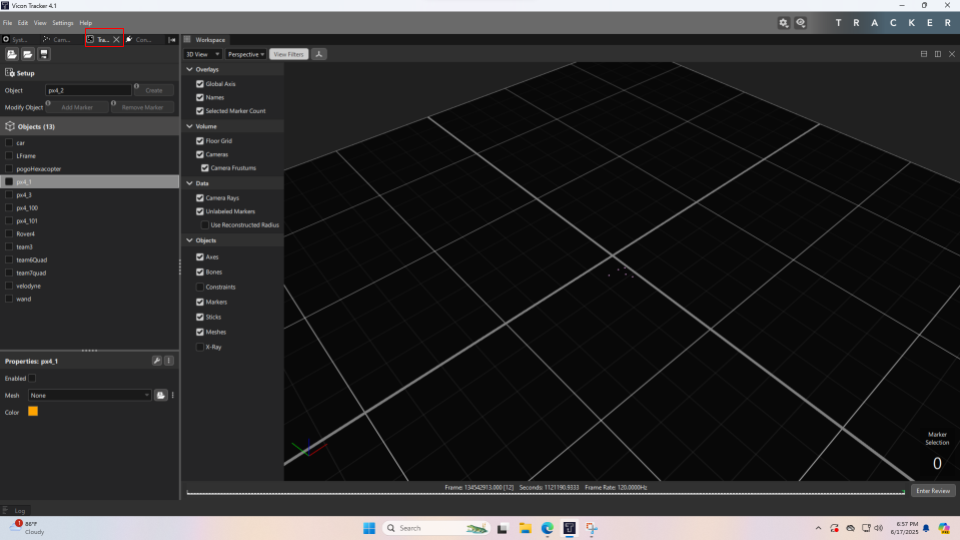Uncheck Camera Rays

point(200,198)
